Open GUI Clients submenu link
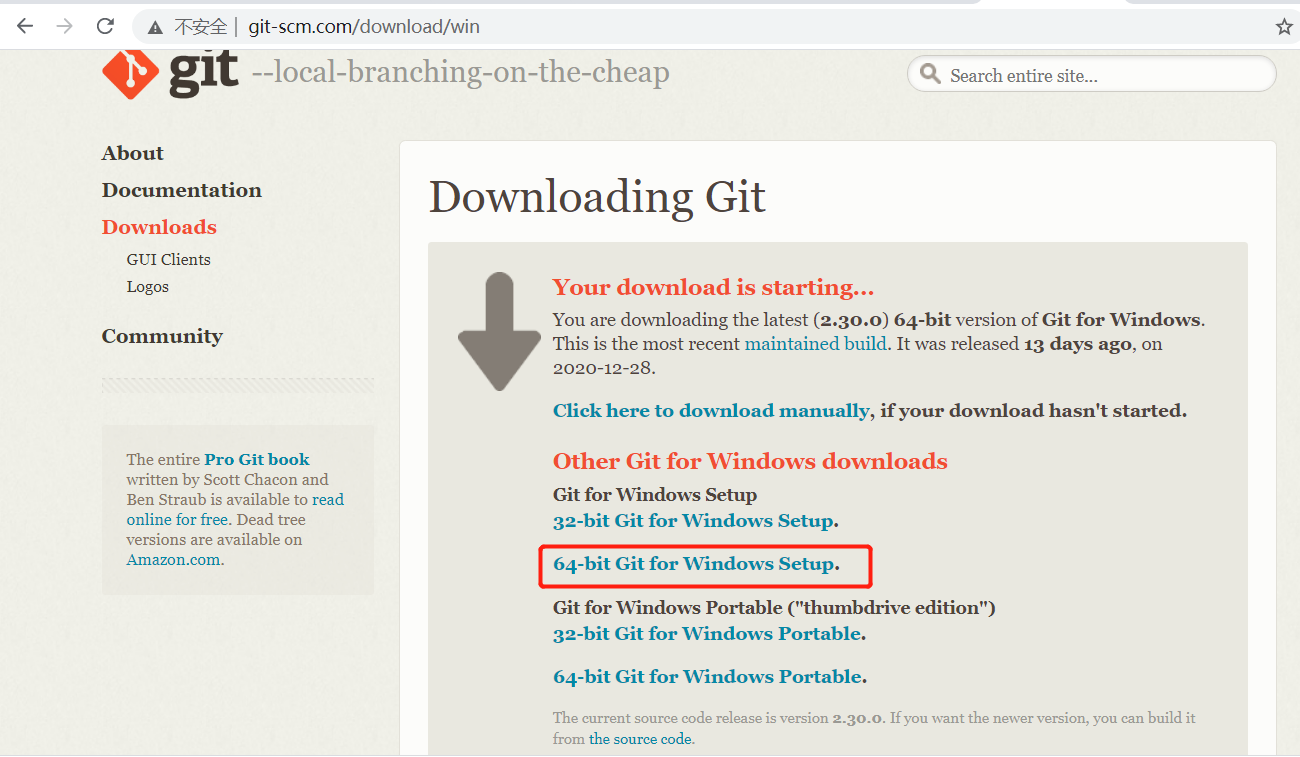The width and height of the screenshot is (1300, 757). coord(168,259)
